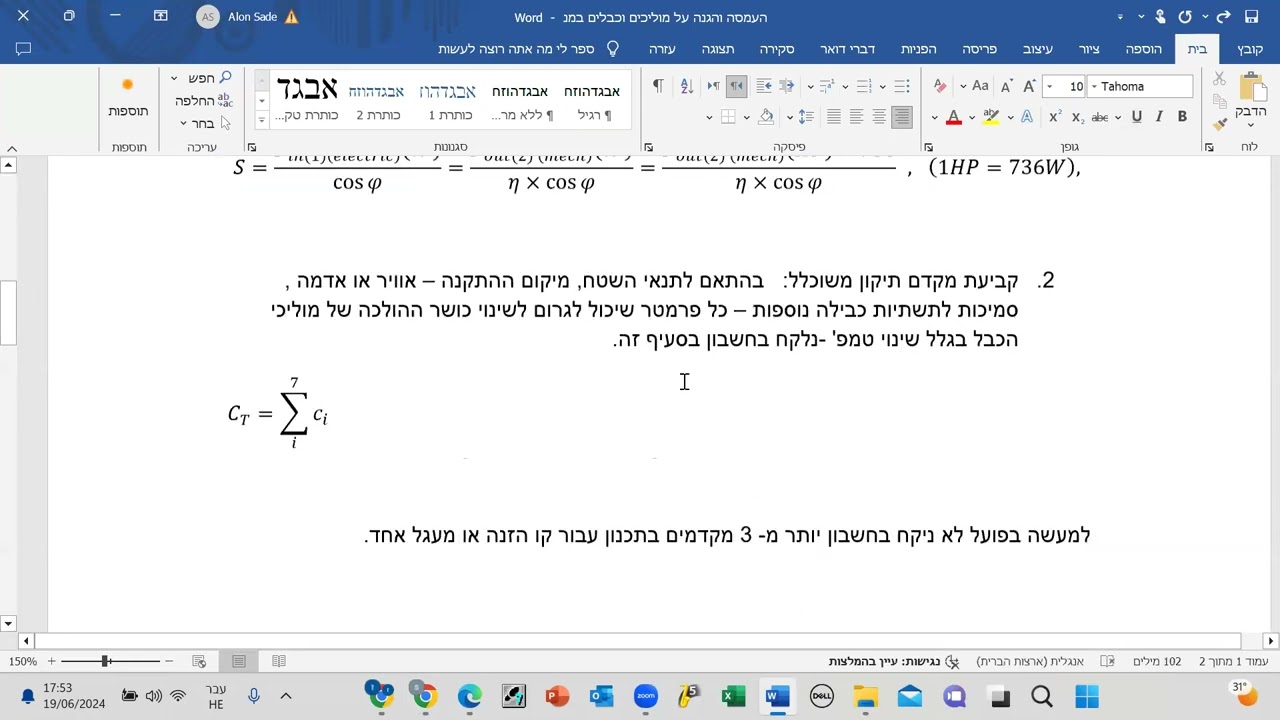The height and width of the screenshot is (720, 1280).
Task: Open the עיצוב (Design) ribbon tab
Action: pyautogui.click(x=1038, y=49)
